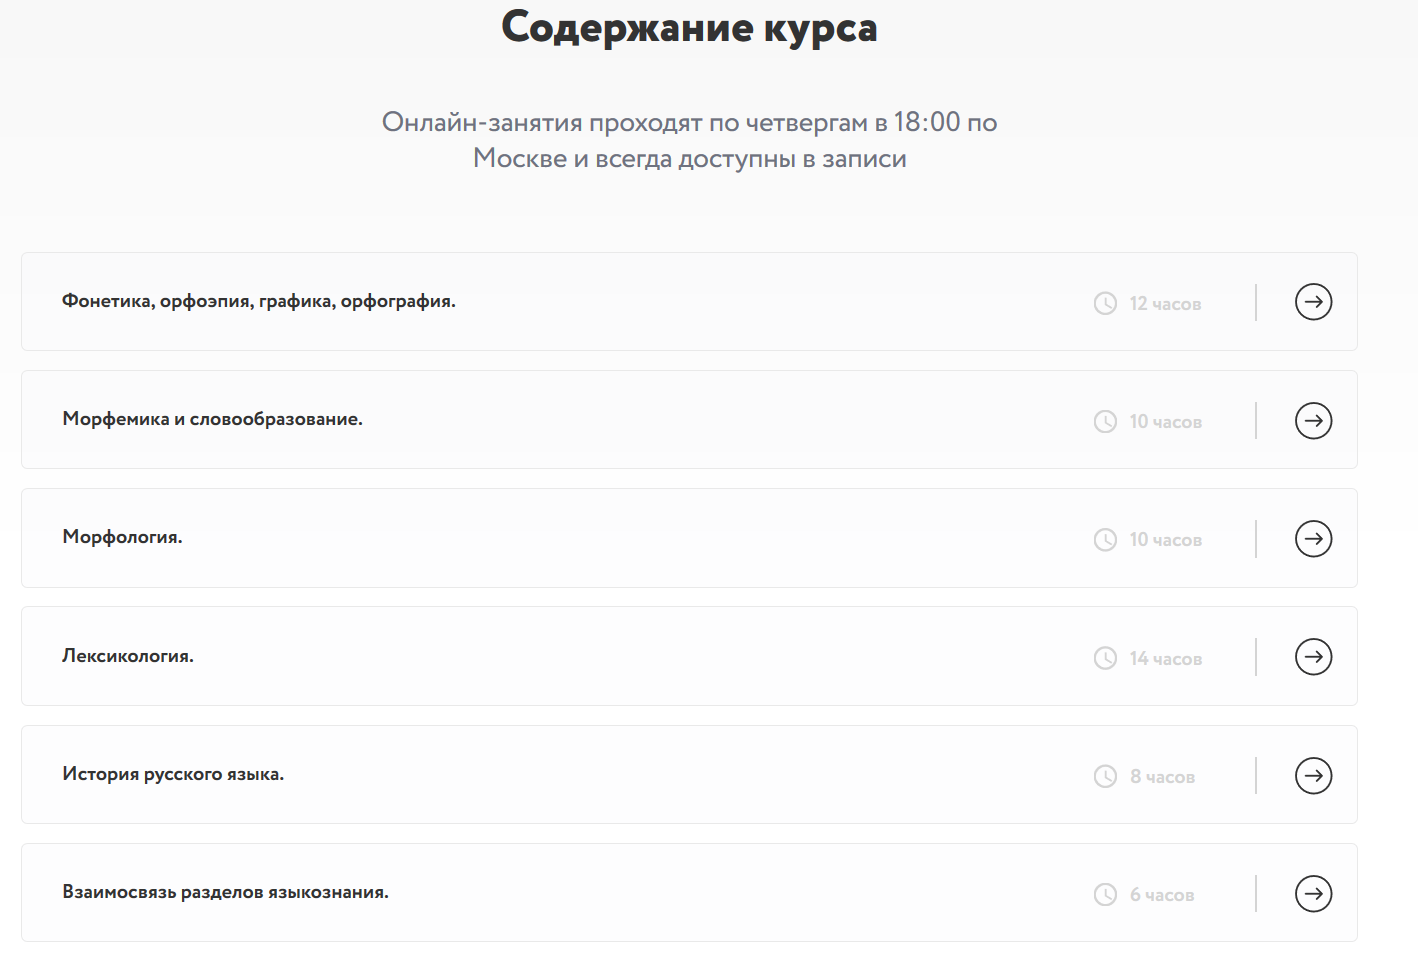Click the Онлайн-занятия schedule subtitle
Viewport: 1418px width, 975px height.
pyautogui.click(x=689, y=140)
